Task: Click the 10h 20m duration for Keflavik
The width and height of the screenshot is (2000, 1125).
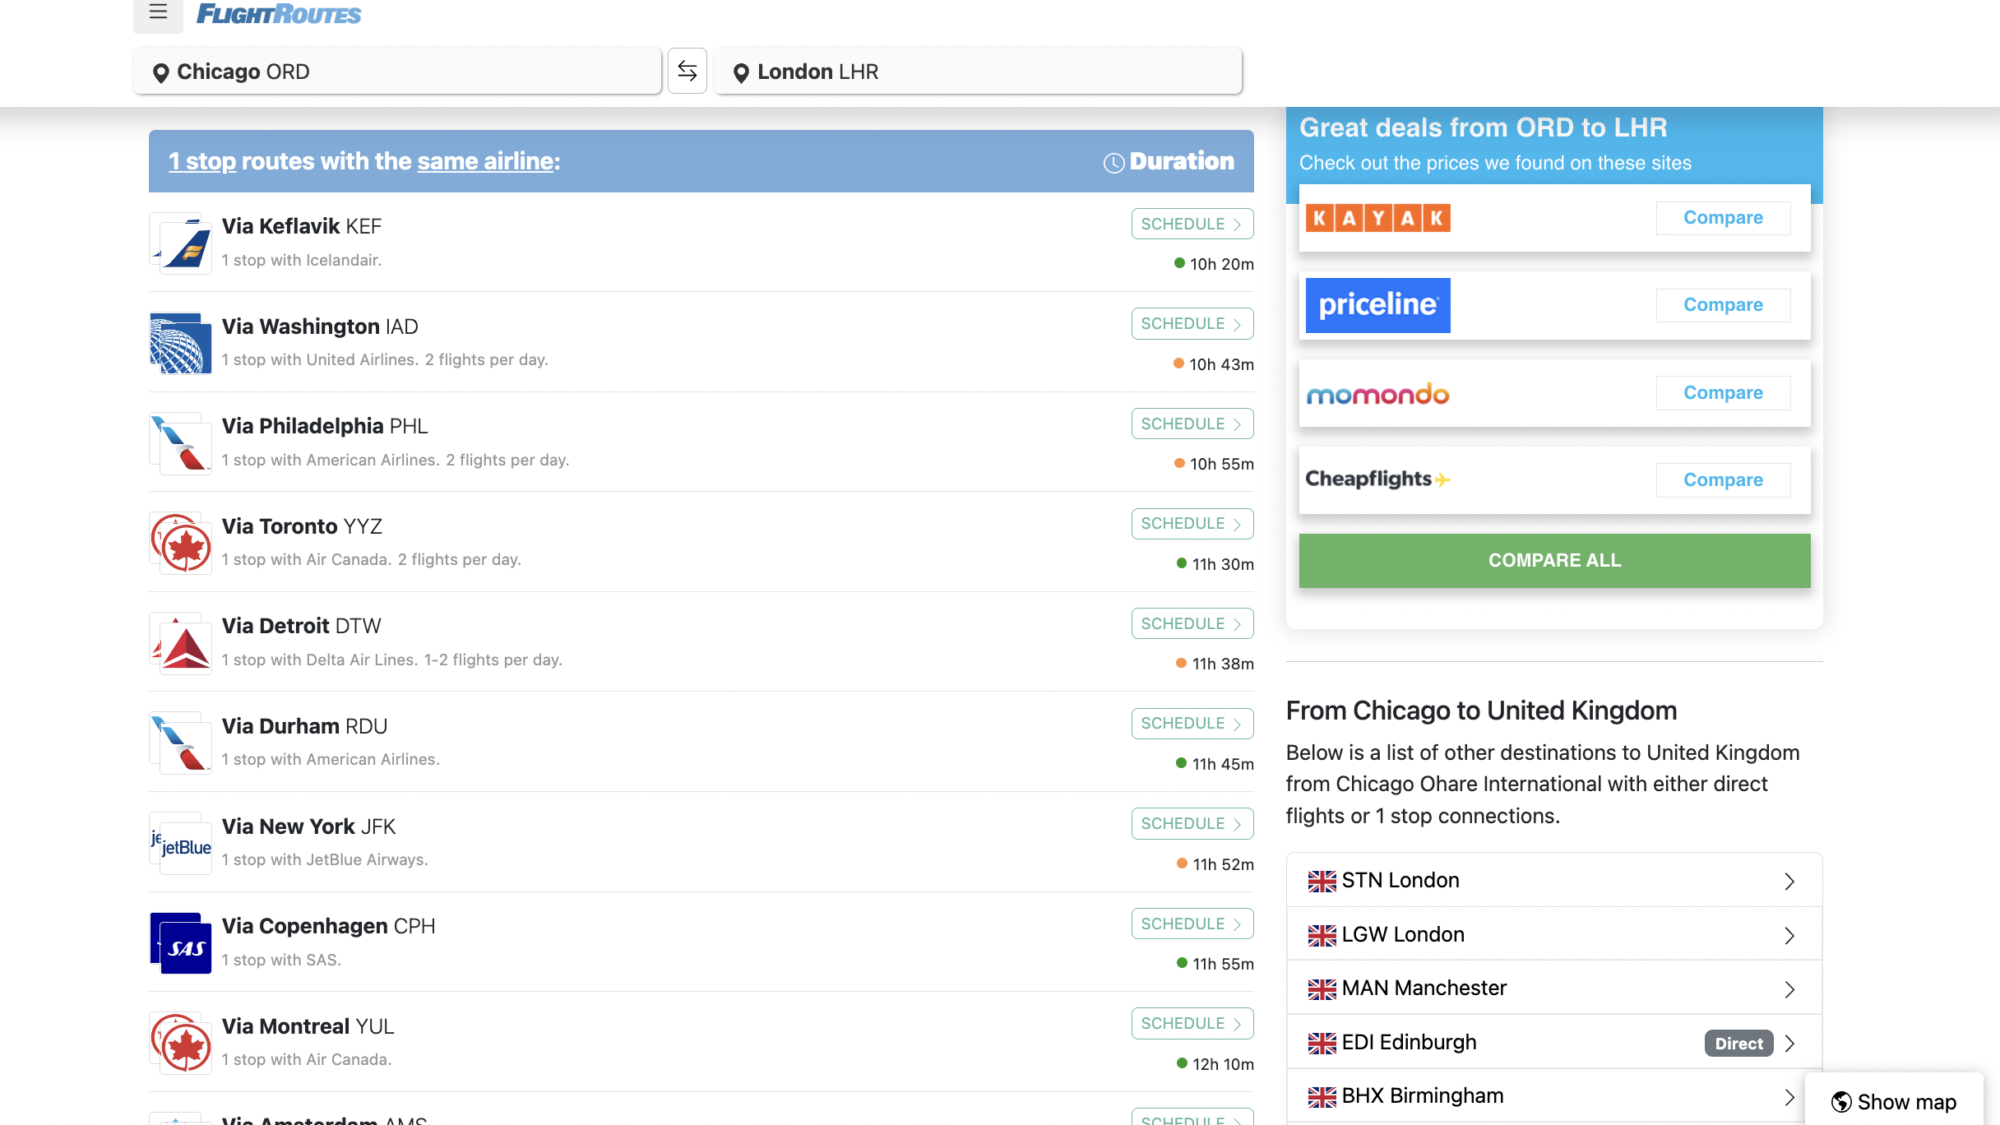Action: coord(1221,264)
